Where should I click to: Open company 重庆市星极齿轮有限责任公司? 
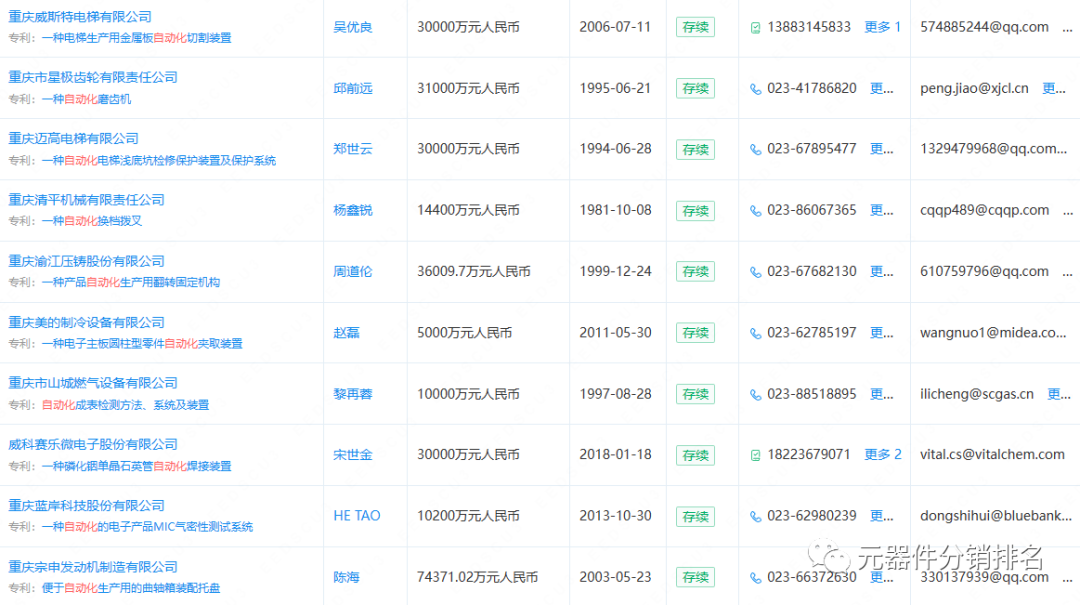(x=93, y=77)
